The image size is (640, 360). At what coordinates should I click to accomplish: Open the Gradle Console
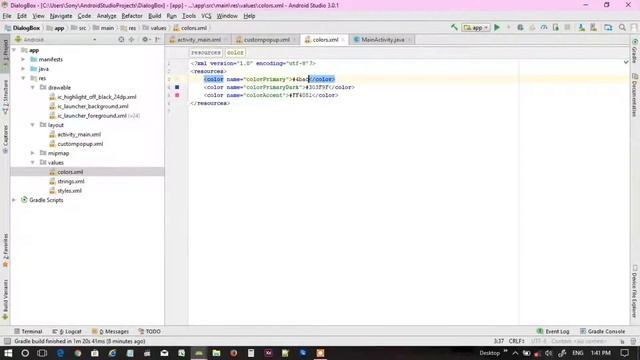click(602, 331)
